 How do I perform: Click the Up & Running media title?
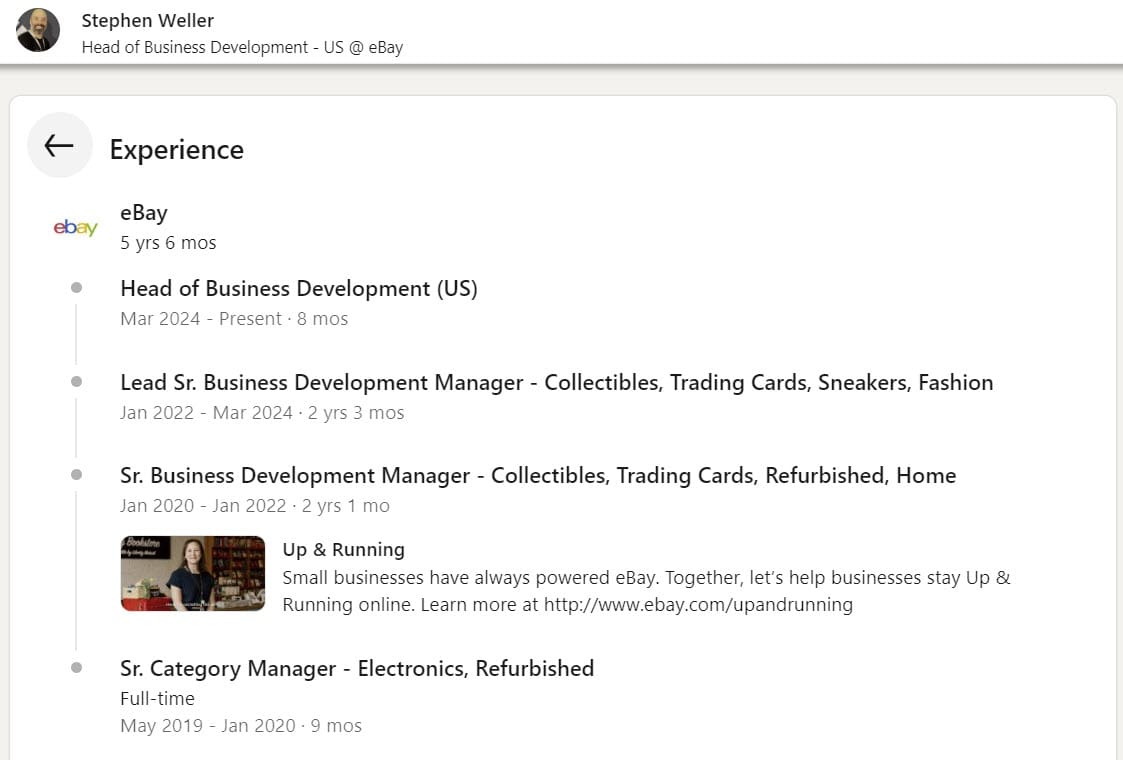pyautogui.click(x=343, y=549)
